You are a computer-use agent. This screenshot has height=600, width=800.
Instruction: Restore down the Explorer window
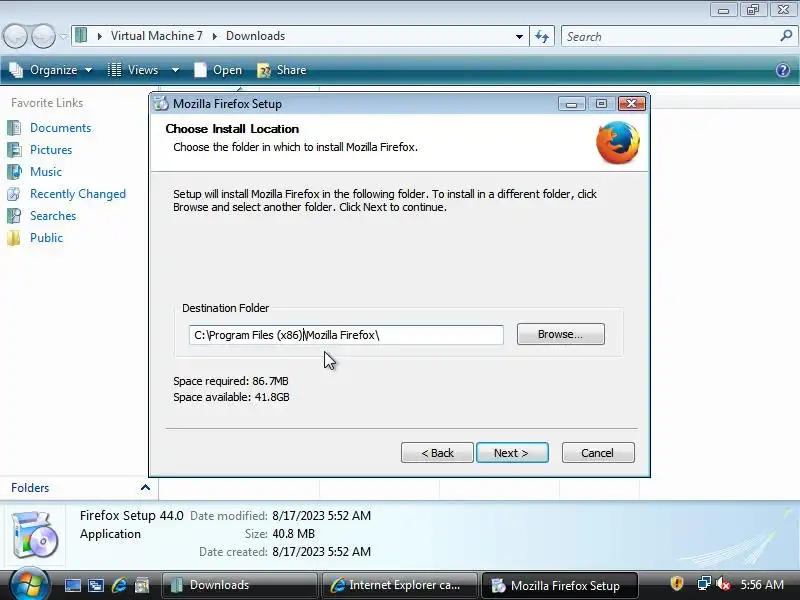click(x=753, y=9)
